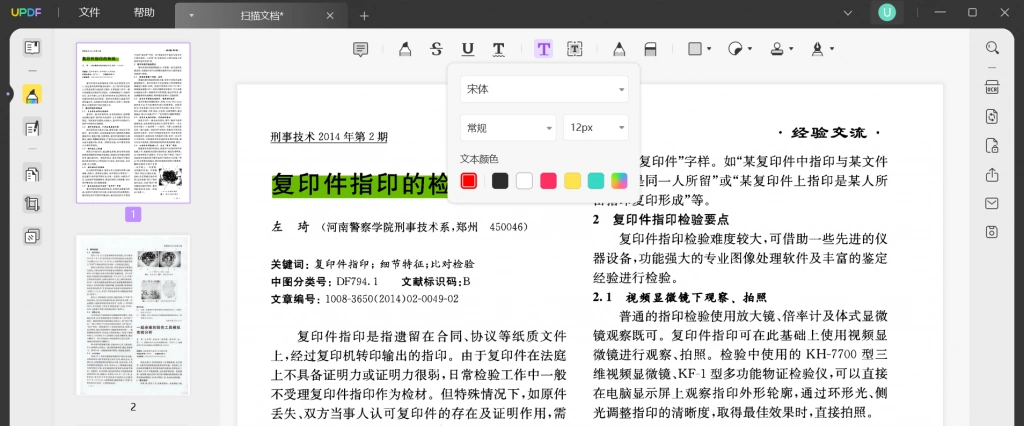The image size is (1024, 426).
Task: Select the sticky note comment tool
Action: [x=360, y=49]
